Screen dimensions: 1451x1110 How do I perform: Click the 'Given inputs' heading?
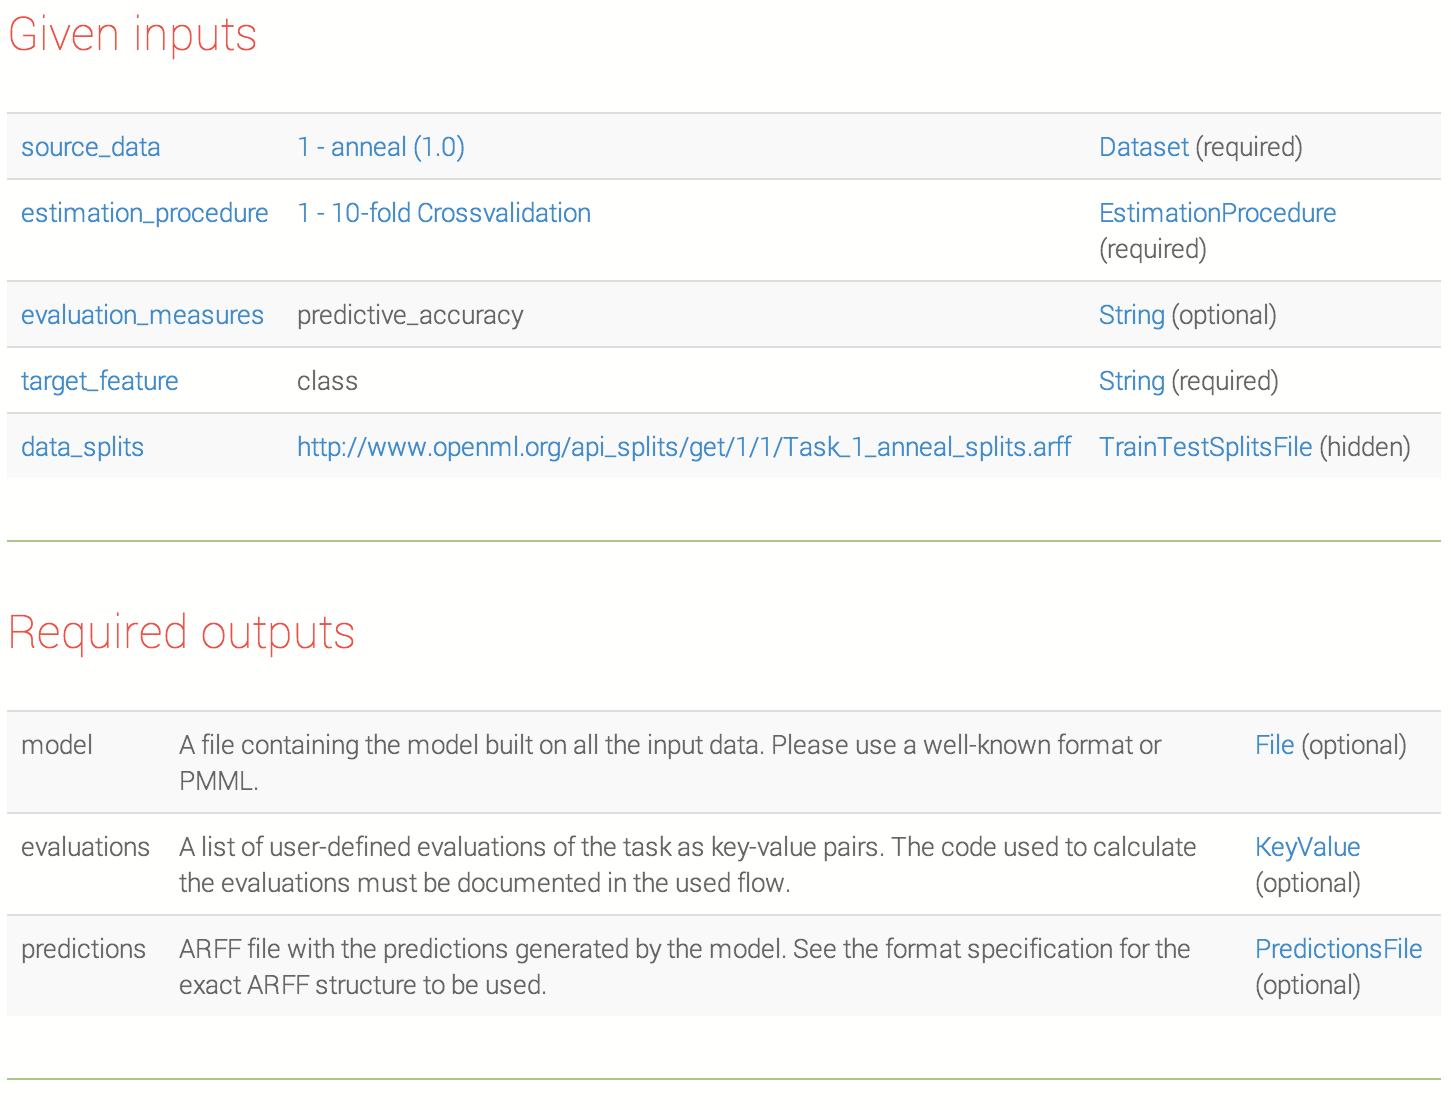click(x=132, y=35)
